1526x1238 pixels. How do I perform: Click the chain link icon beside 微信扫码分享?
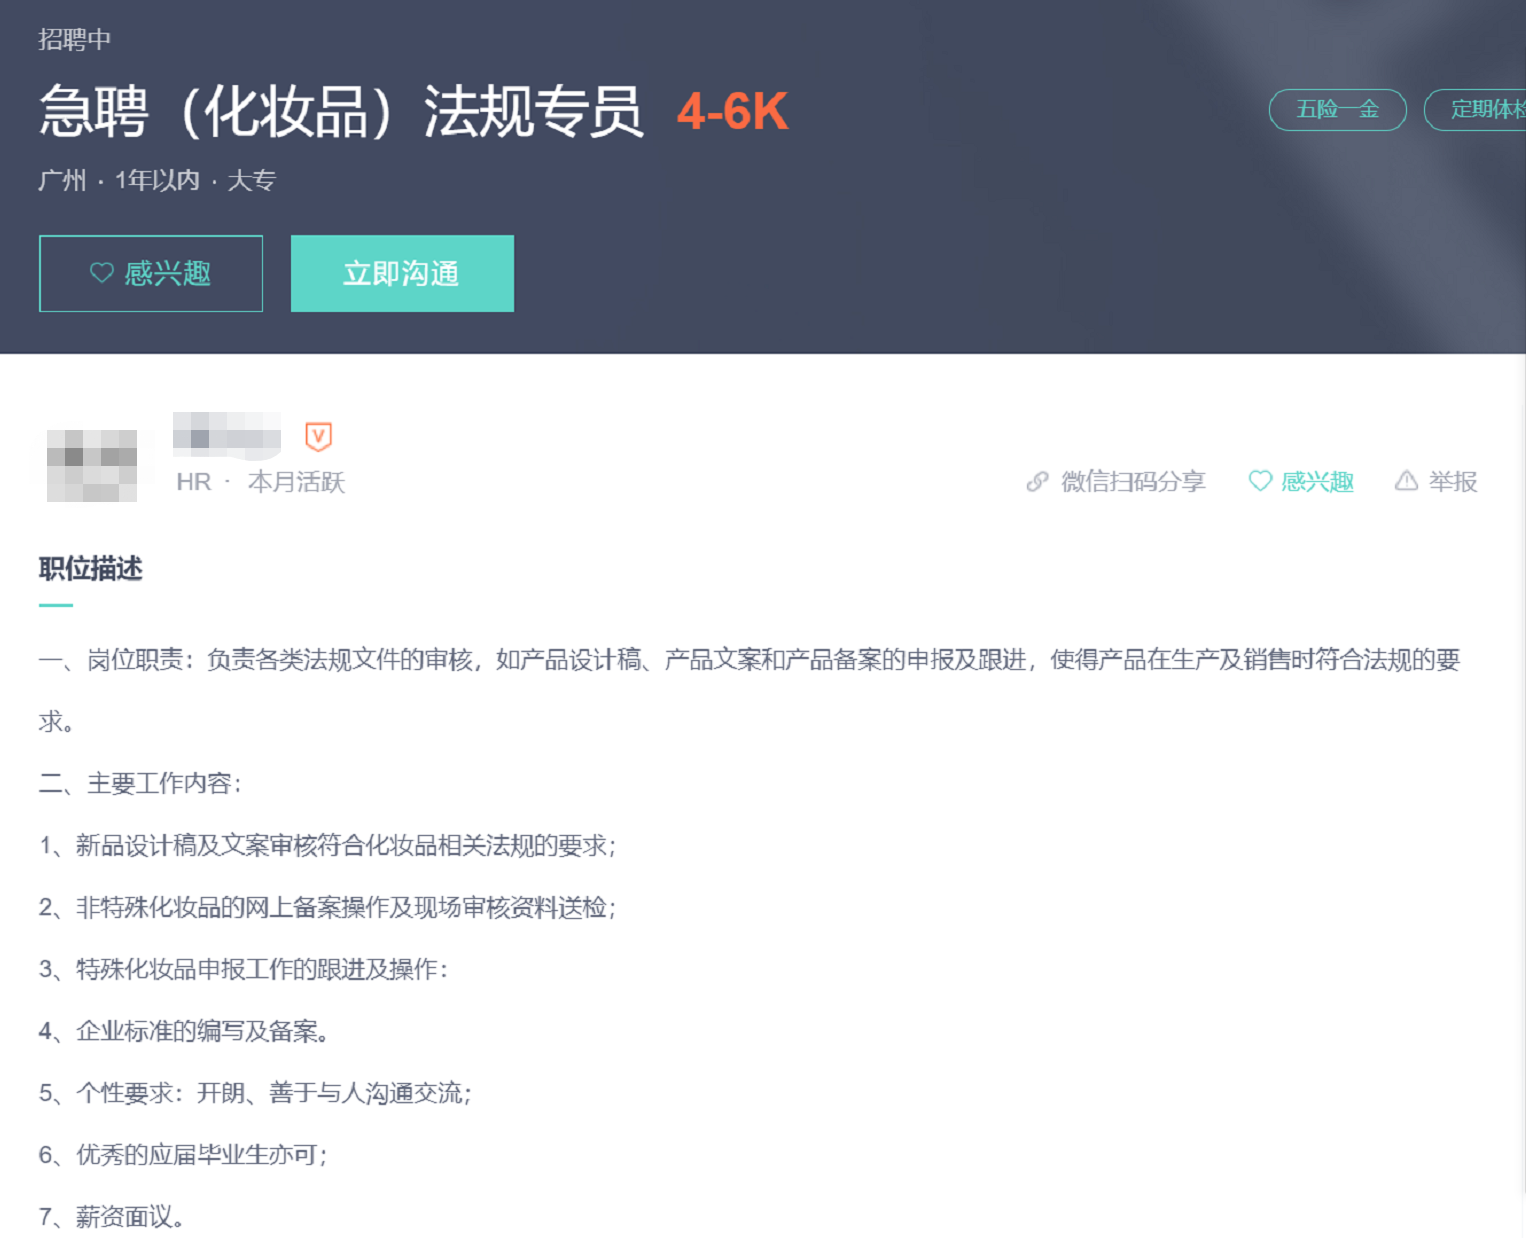(x=1037, y=482)
